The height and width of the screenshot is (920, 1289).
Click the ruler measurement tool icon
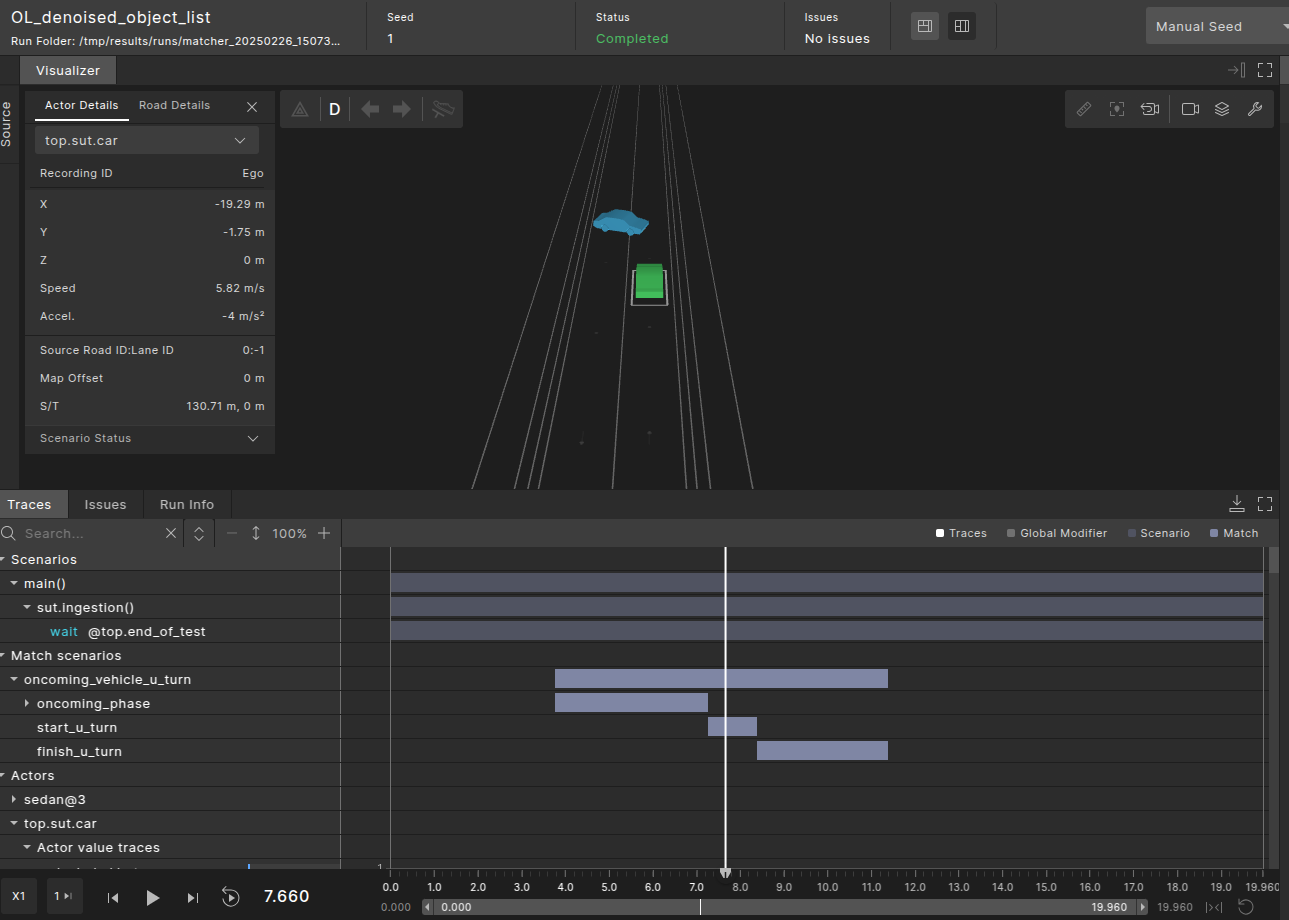pos(1084,109)
